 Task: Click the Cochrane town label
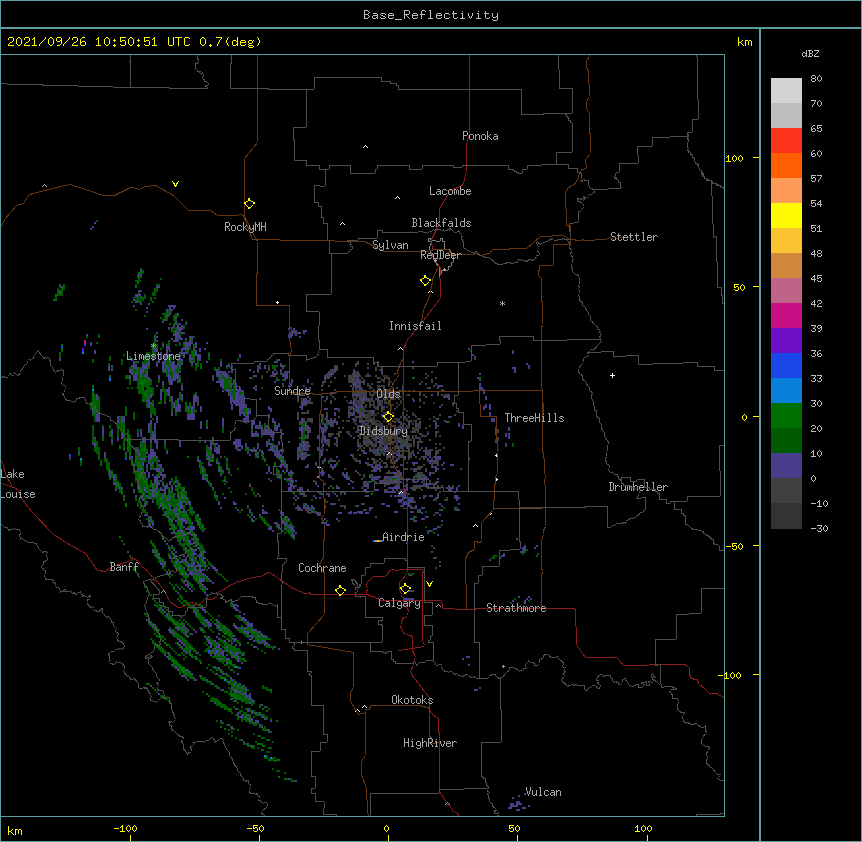click(322, 568)
